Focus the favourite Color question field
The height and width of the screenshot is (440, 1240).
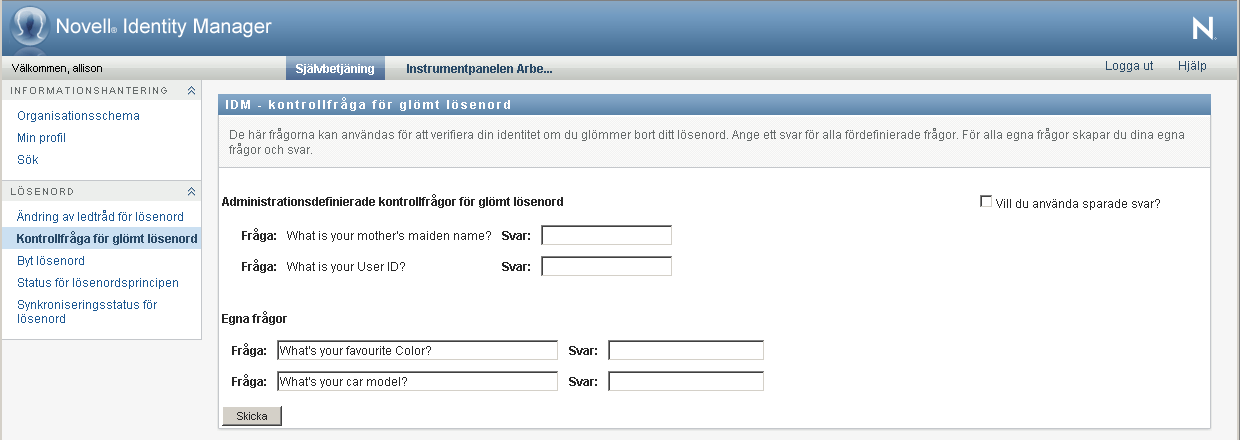[417, 351]
